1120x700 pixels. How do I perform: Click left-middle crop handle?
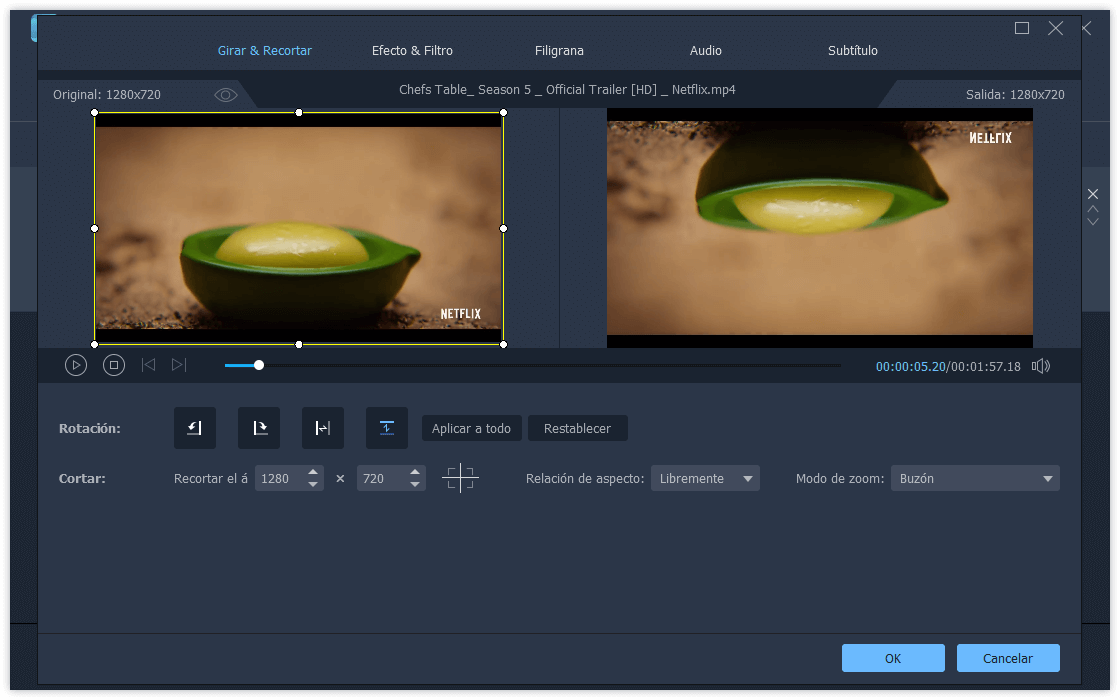click(x=95, y=229)
